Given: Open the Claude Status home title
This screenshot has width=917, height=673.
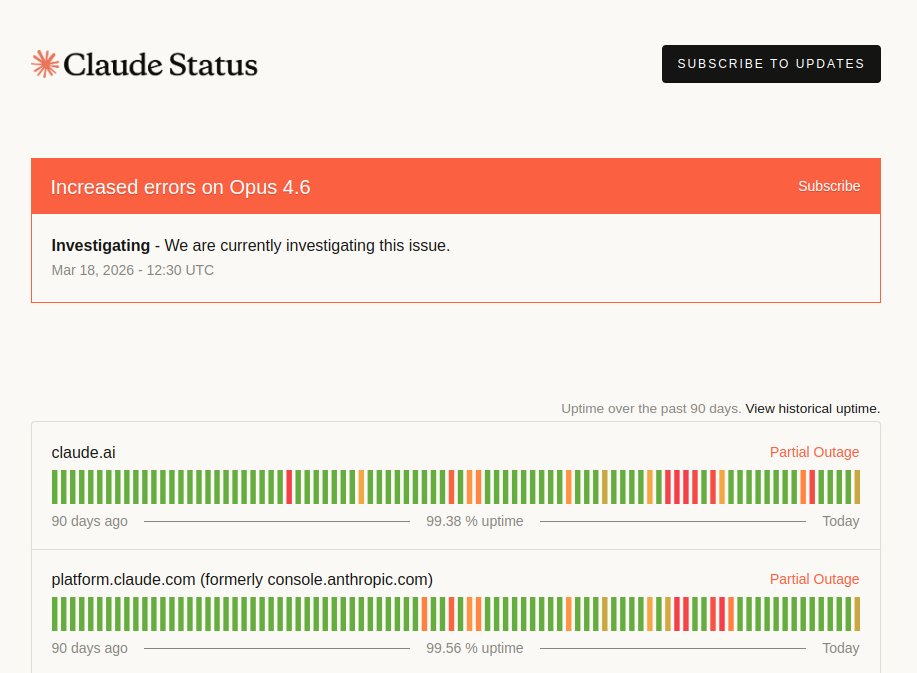Looking at the screenshot, I should click(160, 64).
